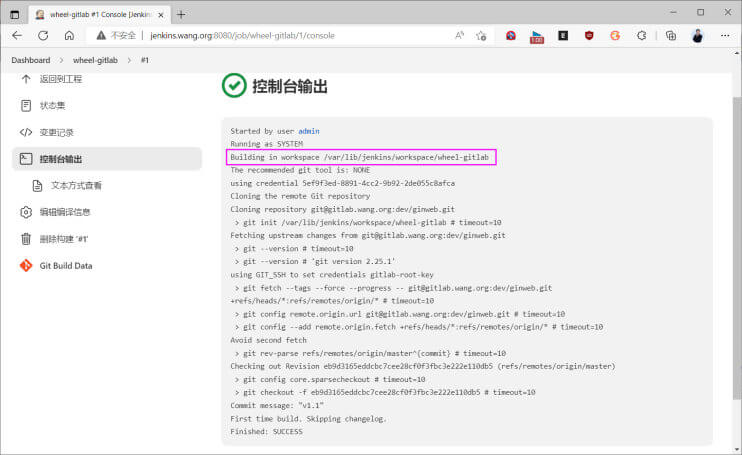
Task: Open the admin user link
Action: point(309,131)
